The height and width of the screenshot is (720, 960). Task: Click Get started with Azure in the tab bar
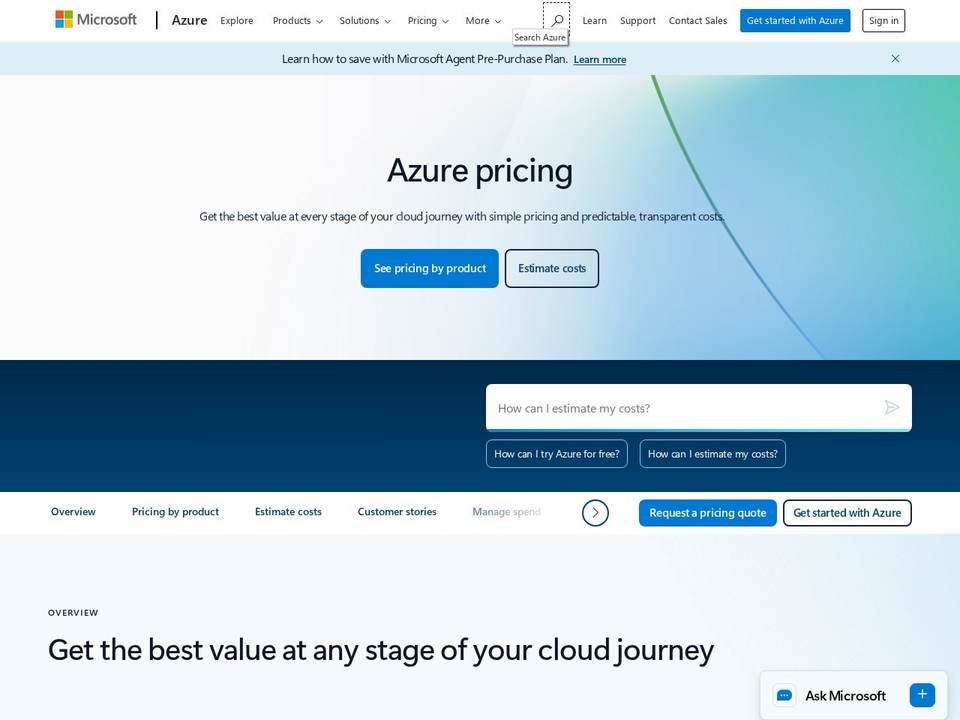847,513
